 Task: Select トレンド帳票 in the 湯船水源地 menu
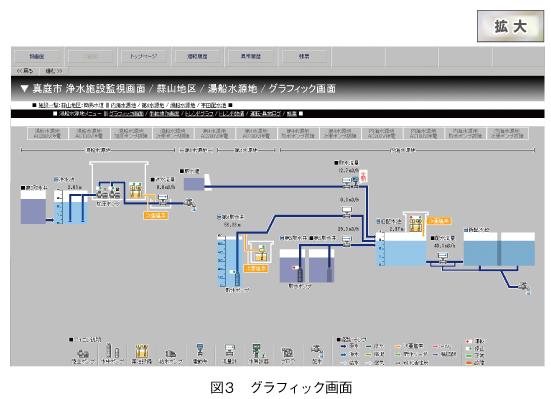pos(232,114)
